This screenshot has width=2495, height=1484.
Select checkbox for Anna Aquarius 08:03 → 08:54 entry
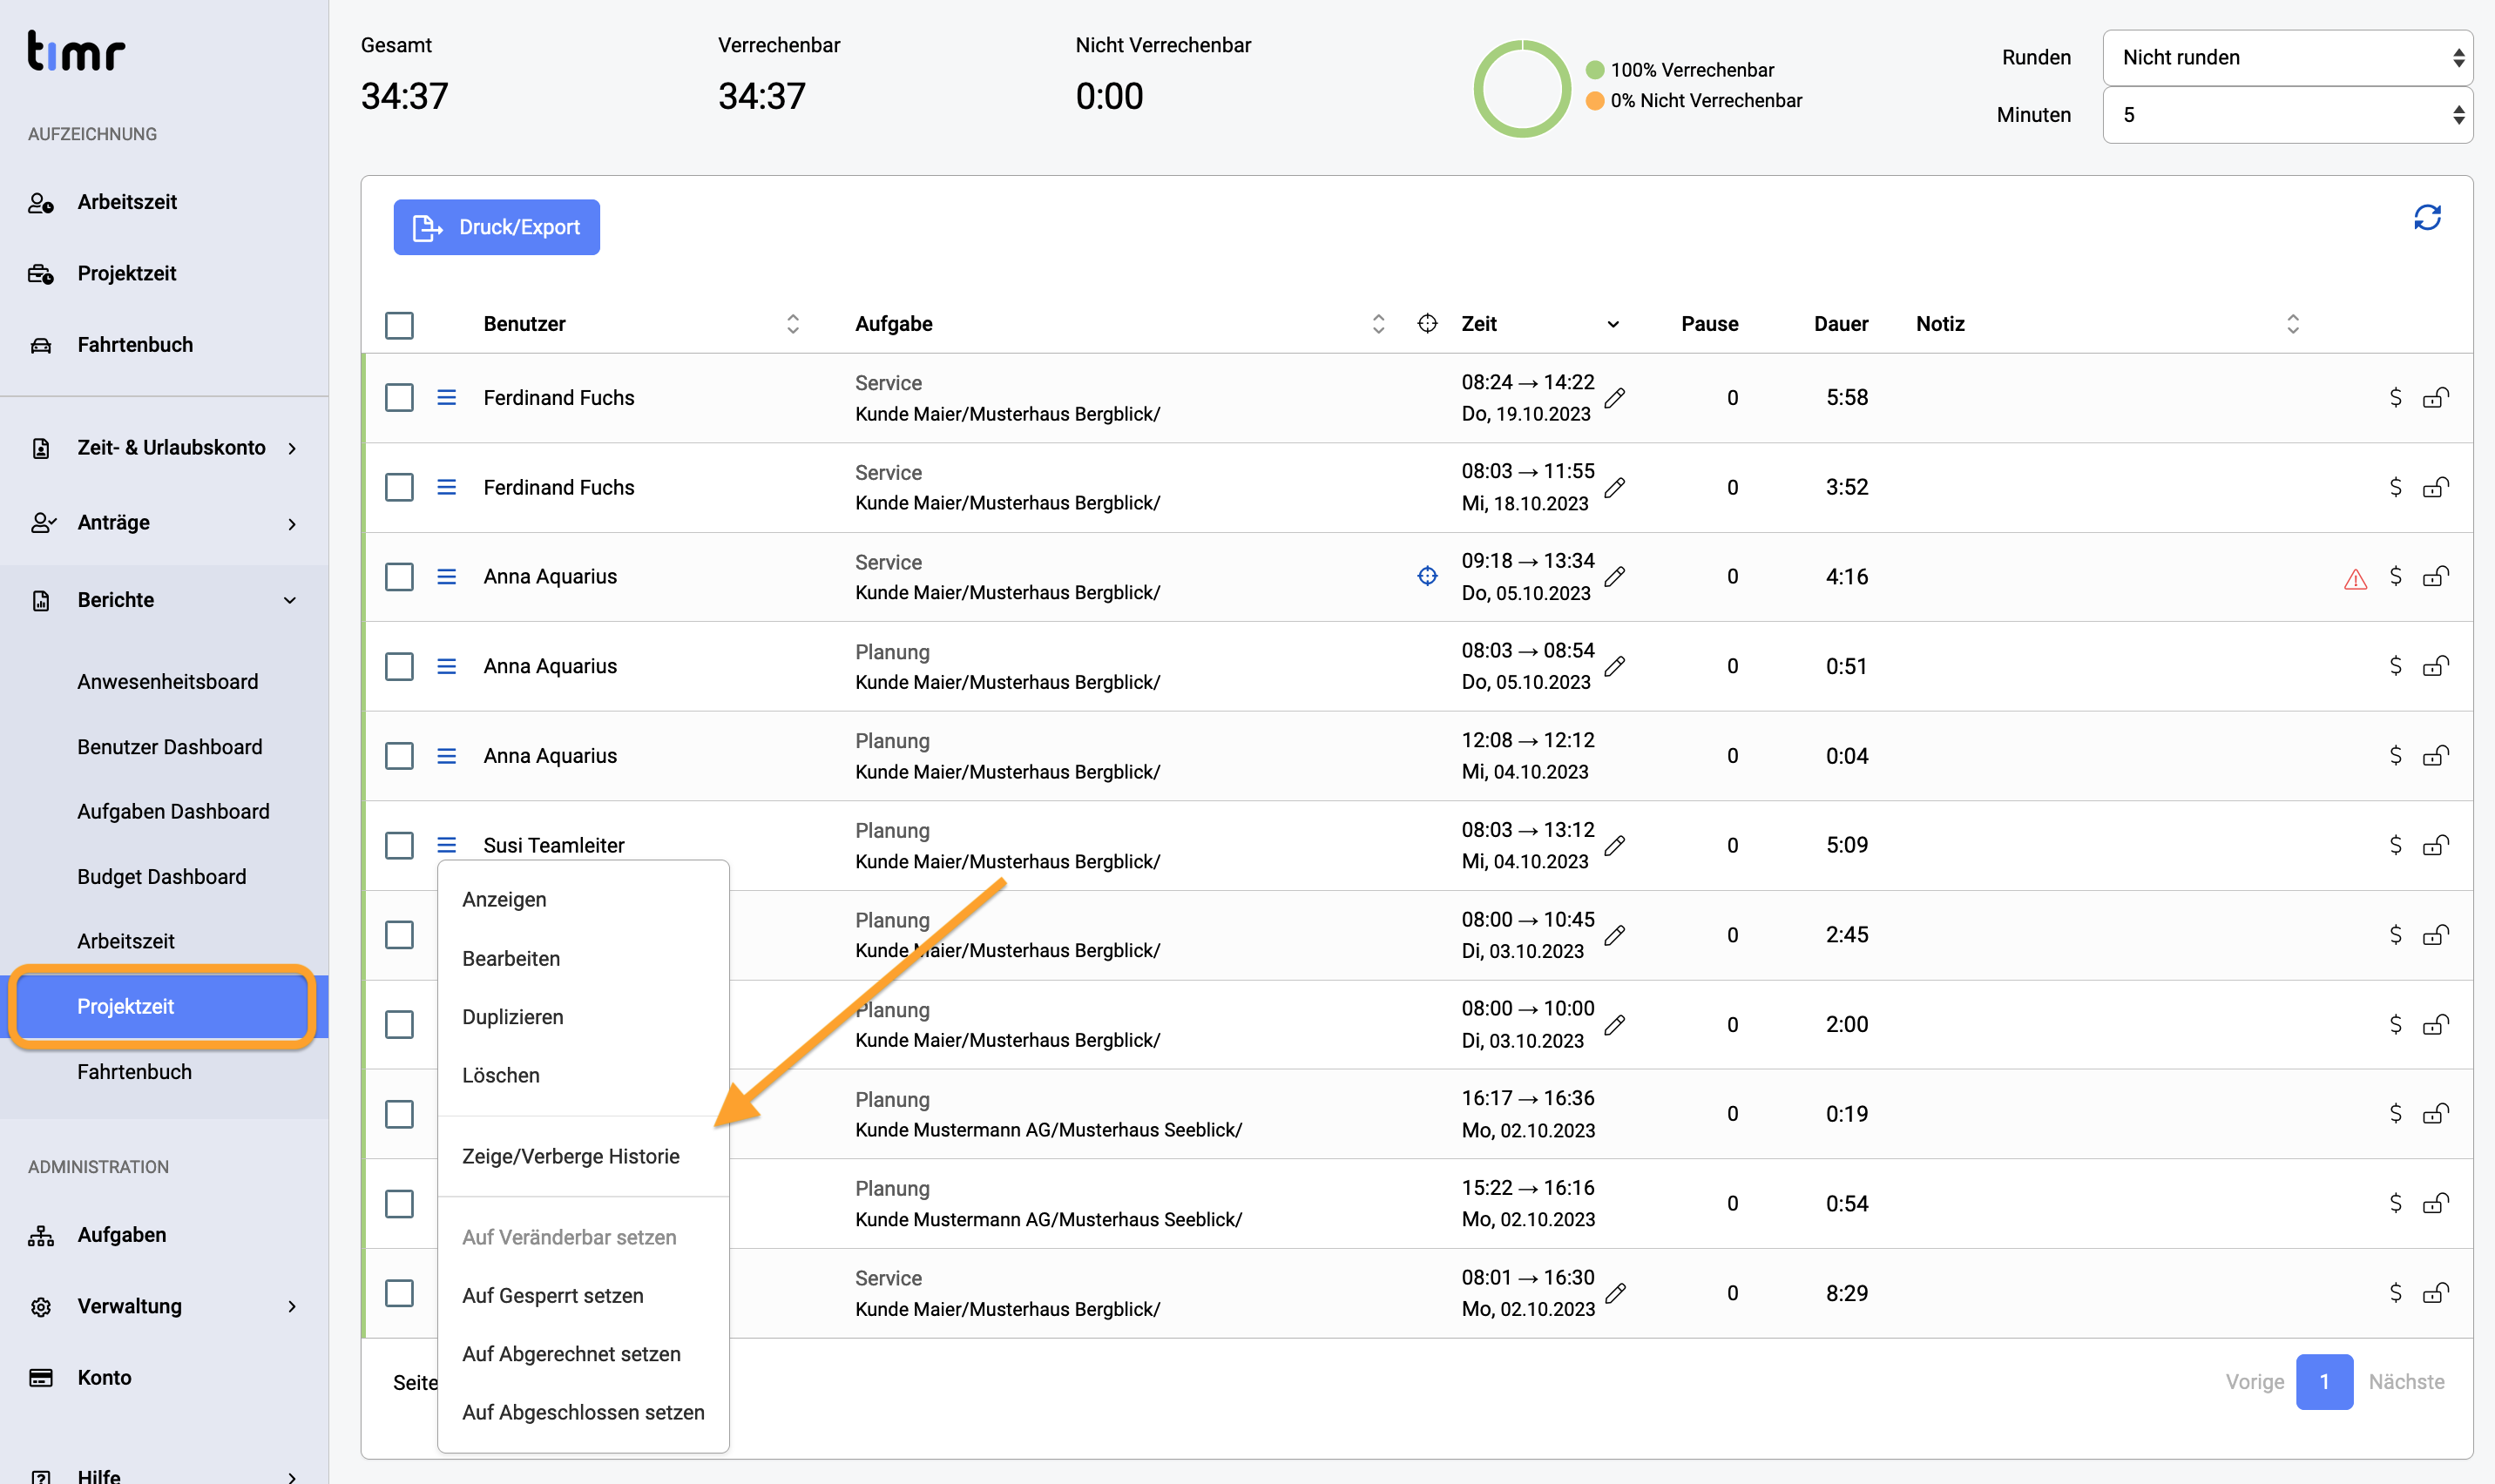399,666
